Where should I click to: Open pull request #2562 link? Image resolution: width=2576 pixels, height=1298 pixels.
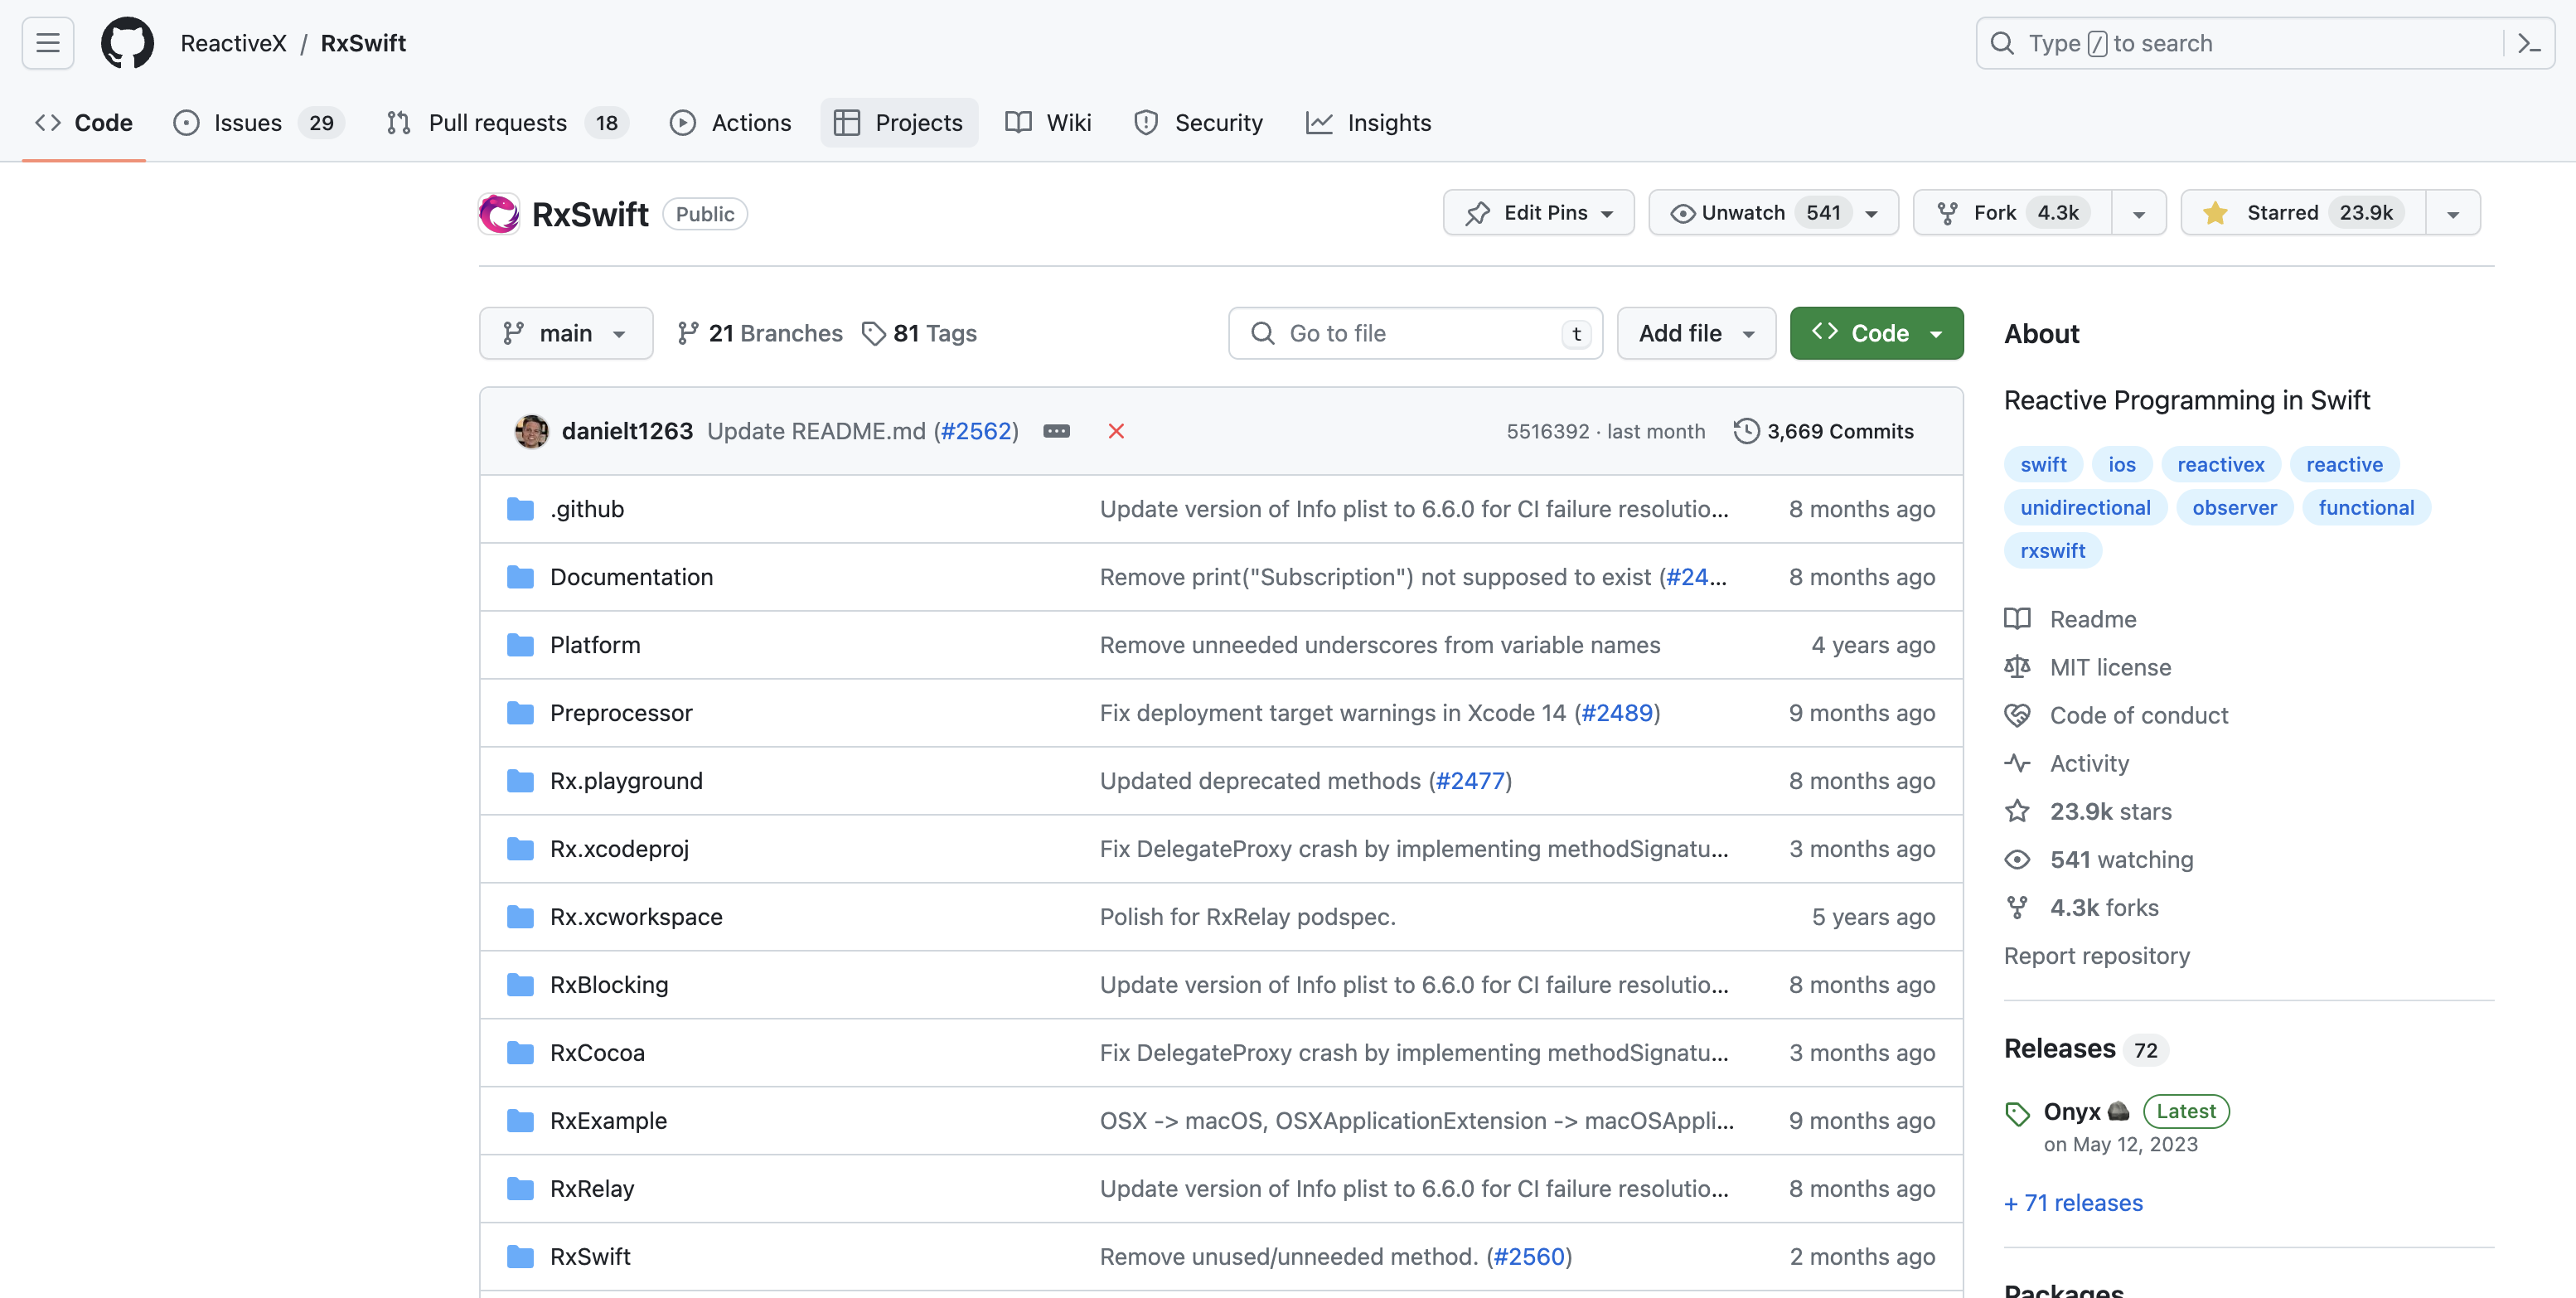976,431
